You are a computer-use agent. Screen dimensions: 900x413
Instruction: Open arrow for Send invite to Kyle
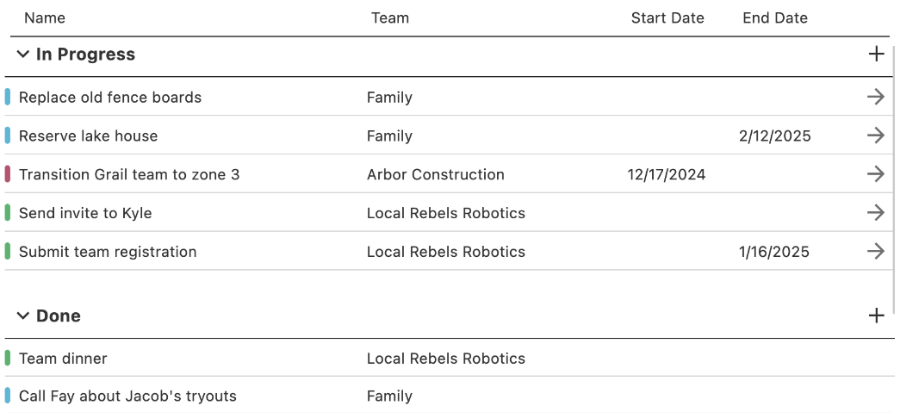pos(876,213)
